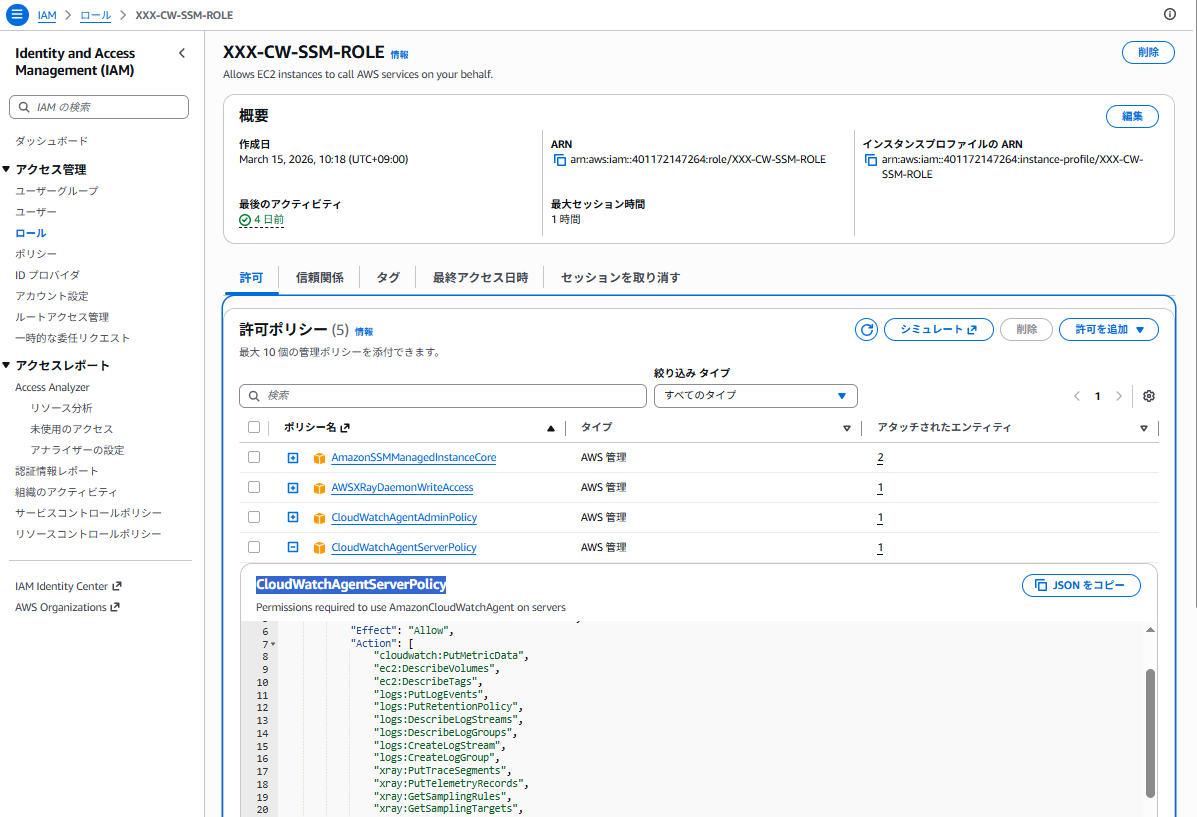Check the AmazonSSMManagedInstanceCore row checkbox
Image resolution: width=1197 pixels, height=817 pixels.
pyautogui.click(x=254, y=457)
